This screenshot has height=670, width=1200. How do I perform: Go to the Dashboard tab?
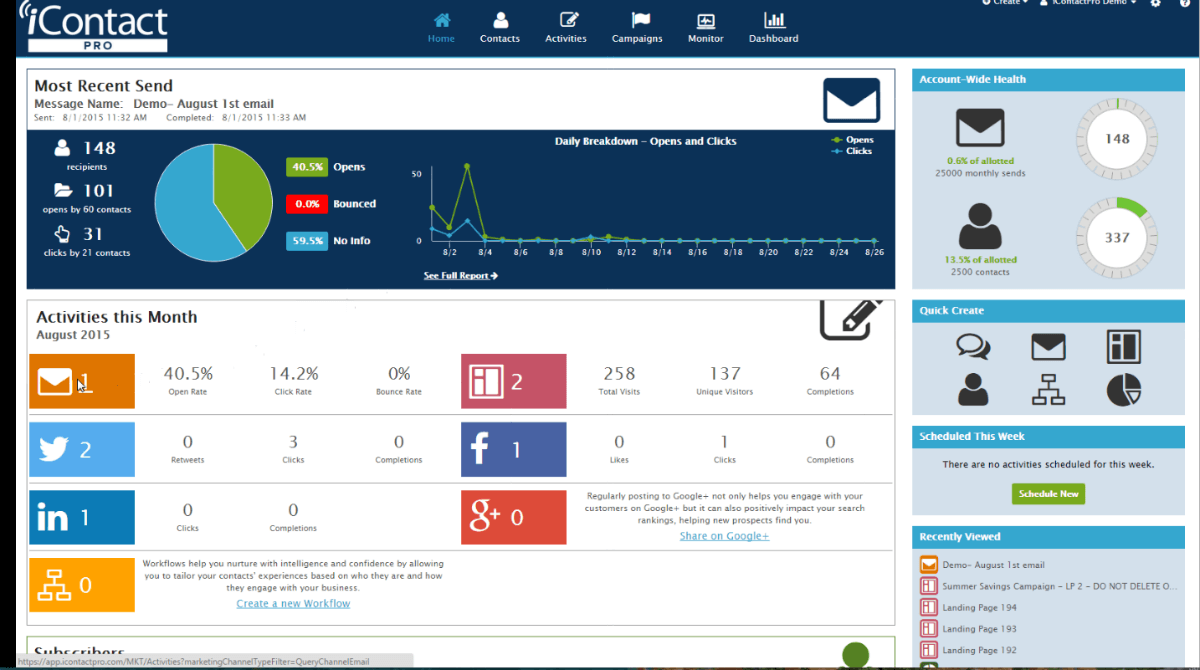pyautogui.click(x=773, y=26)
